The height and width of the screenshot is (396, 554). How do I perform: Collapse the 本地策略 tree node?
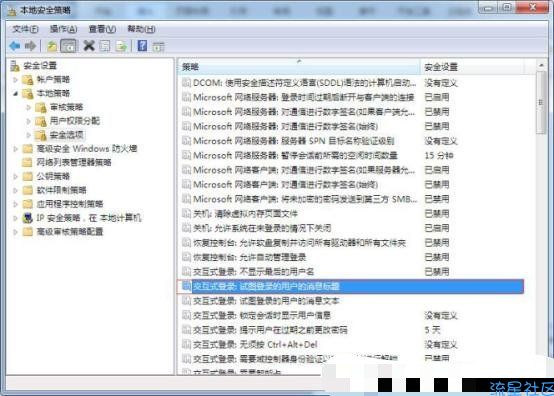point(15,94)
